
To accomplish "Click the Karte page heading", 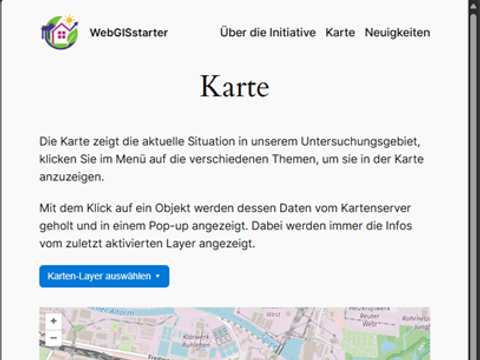I will click(x=235, y=86).
